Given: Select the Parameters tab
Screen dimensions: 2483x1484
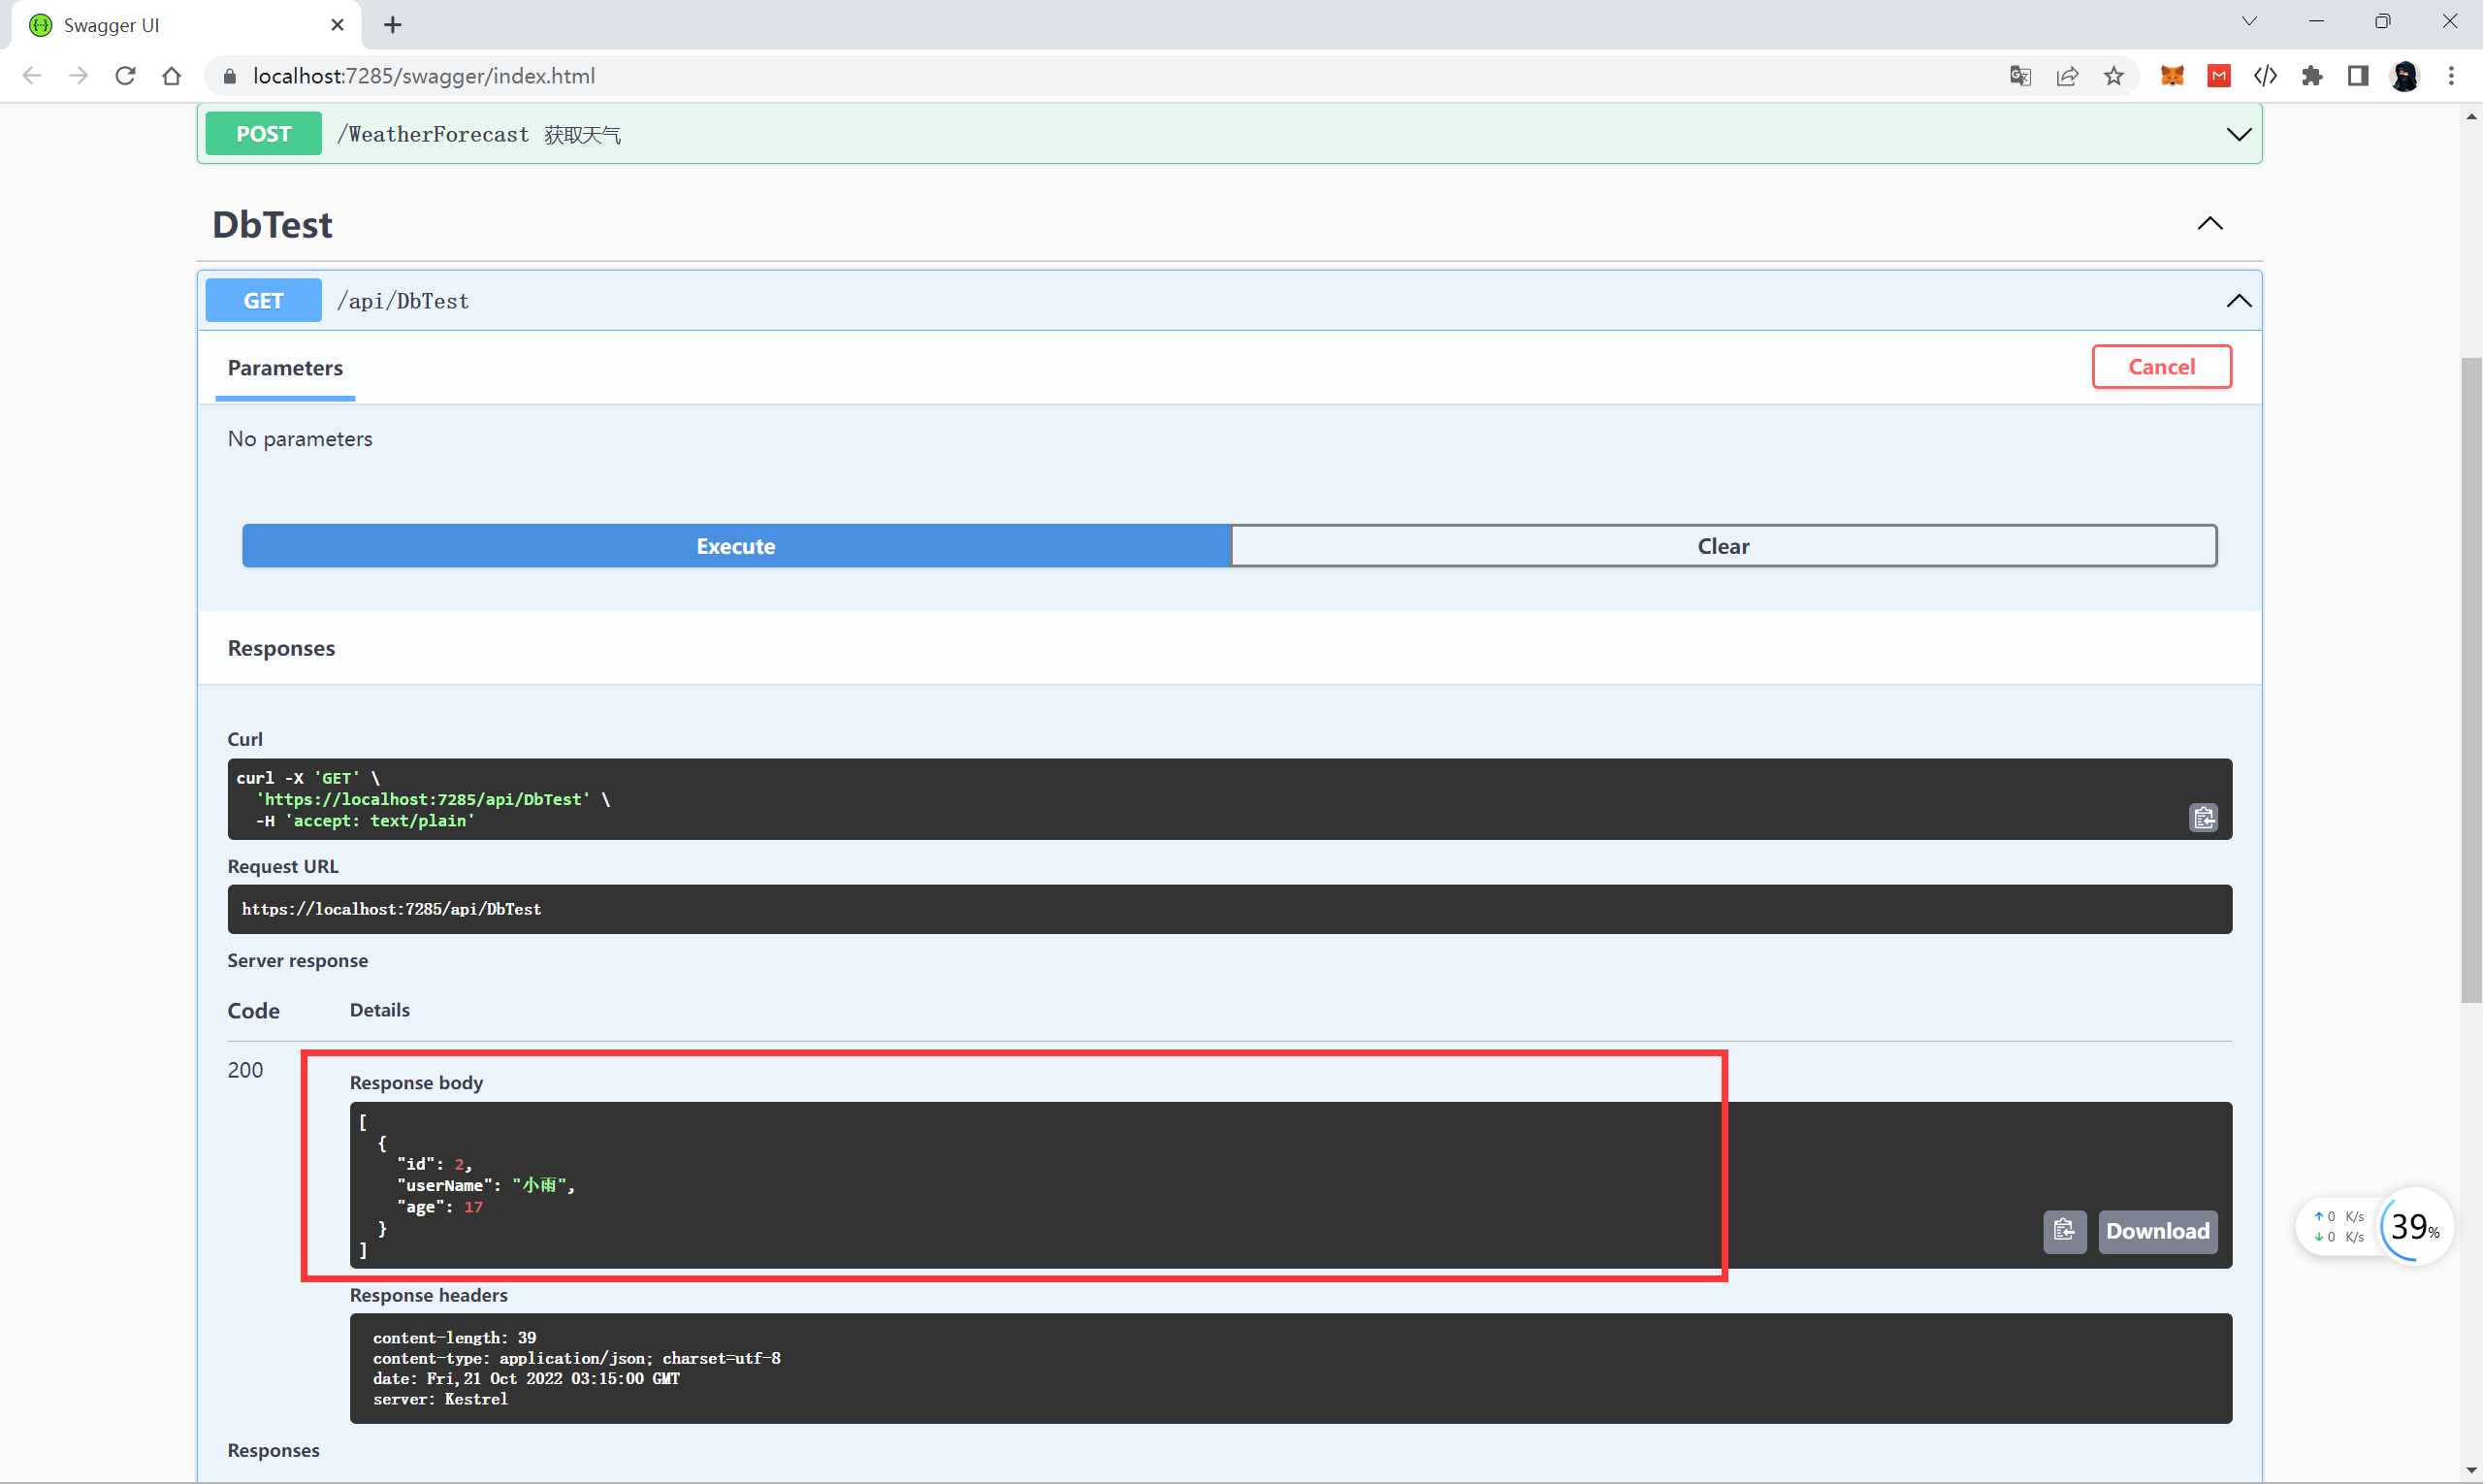Looking at the screenshot, I should click(285, 368).
